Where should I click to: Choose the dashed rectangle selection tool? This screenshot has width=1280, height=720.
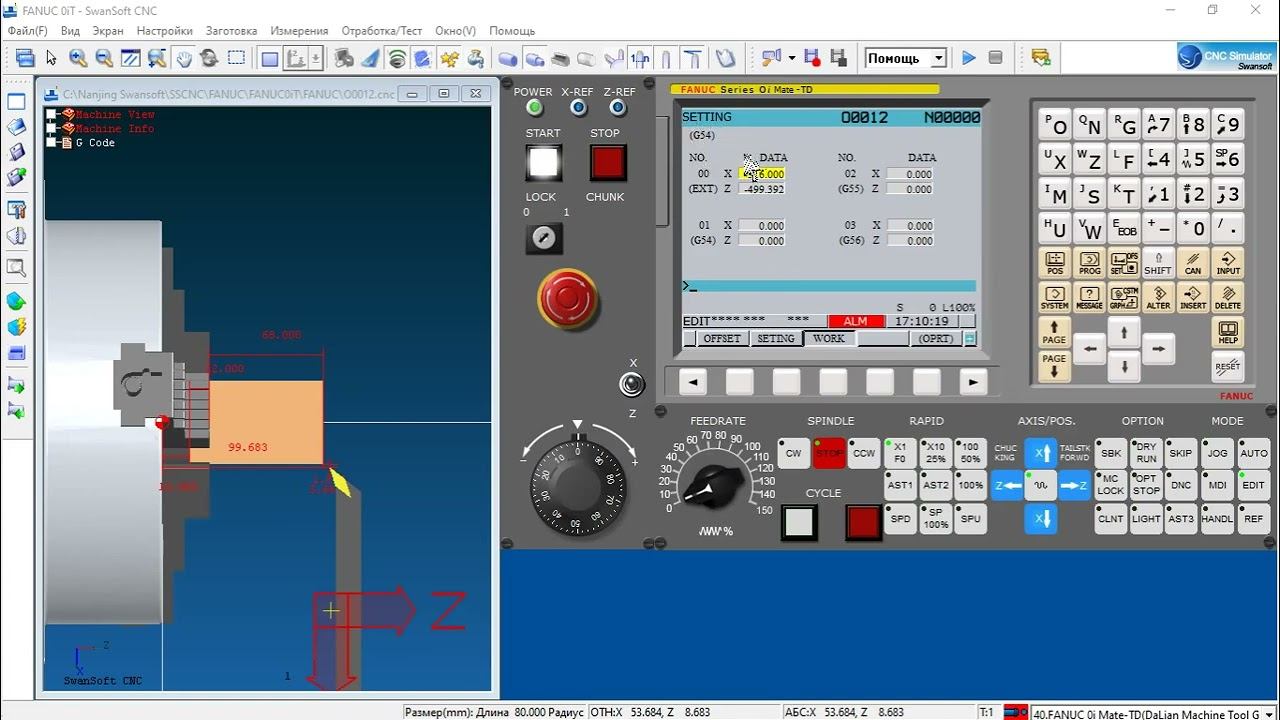pos(236,58)
